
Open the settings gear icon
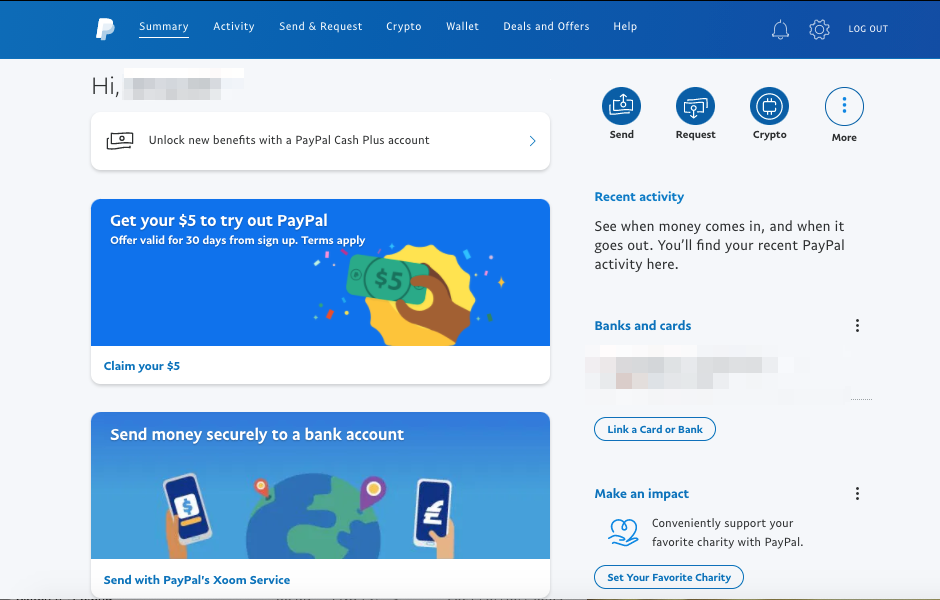pyautogui.click(x=819, y=29)
